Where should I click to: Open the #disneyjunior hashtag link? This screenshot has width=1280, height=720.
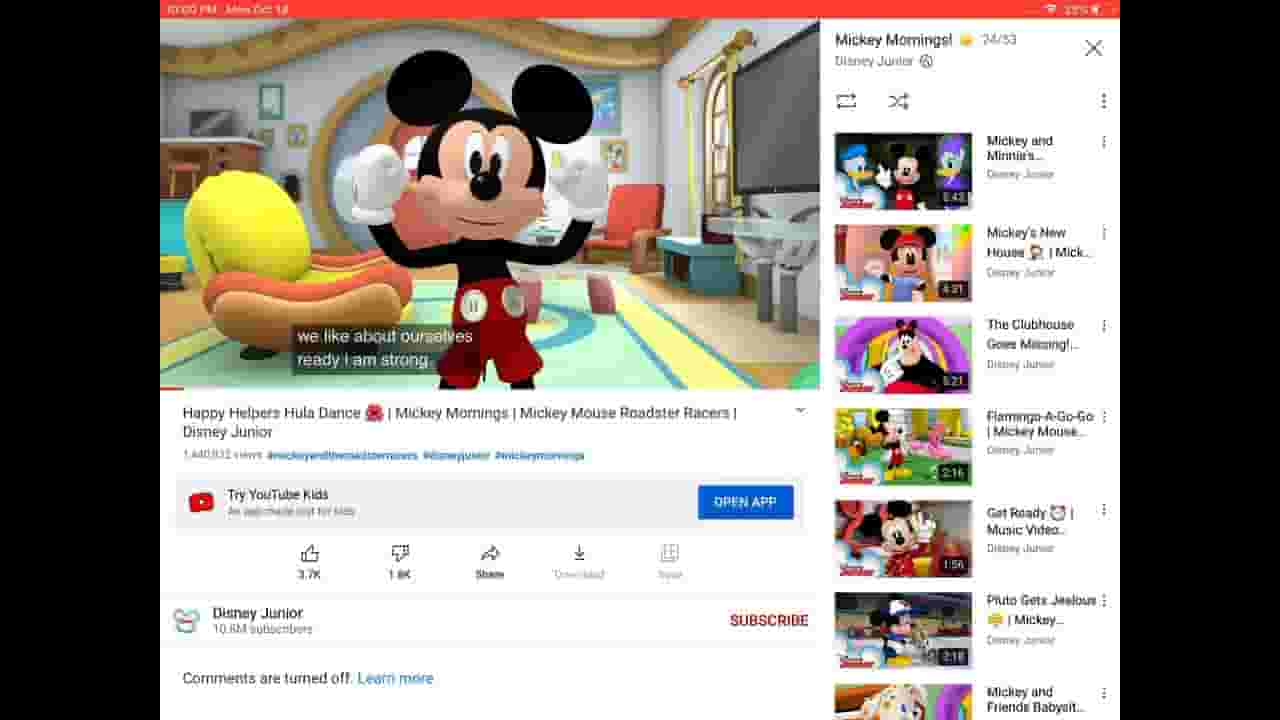pos(456,455)
